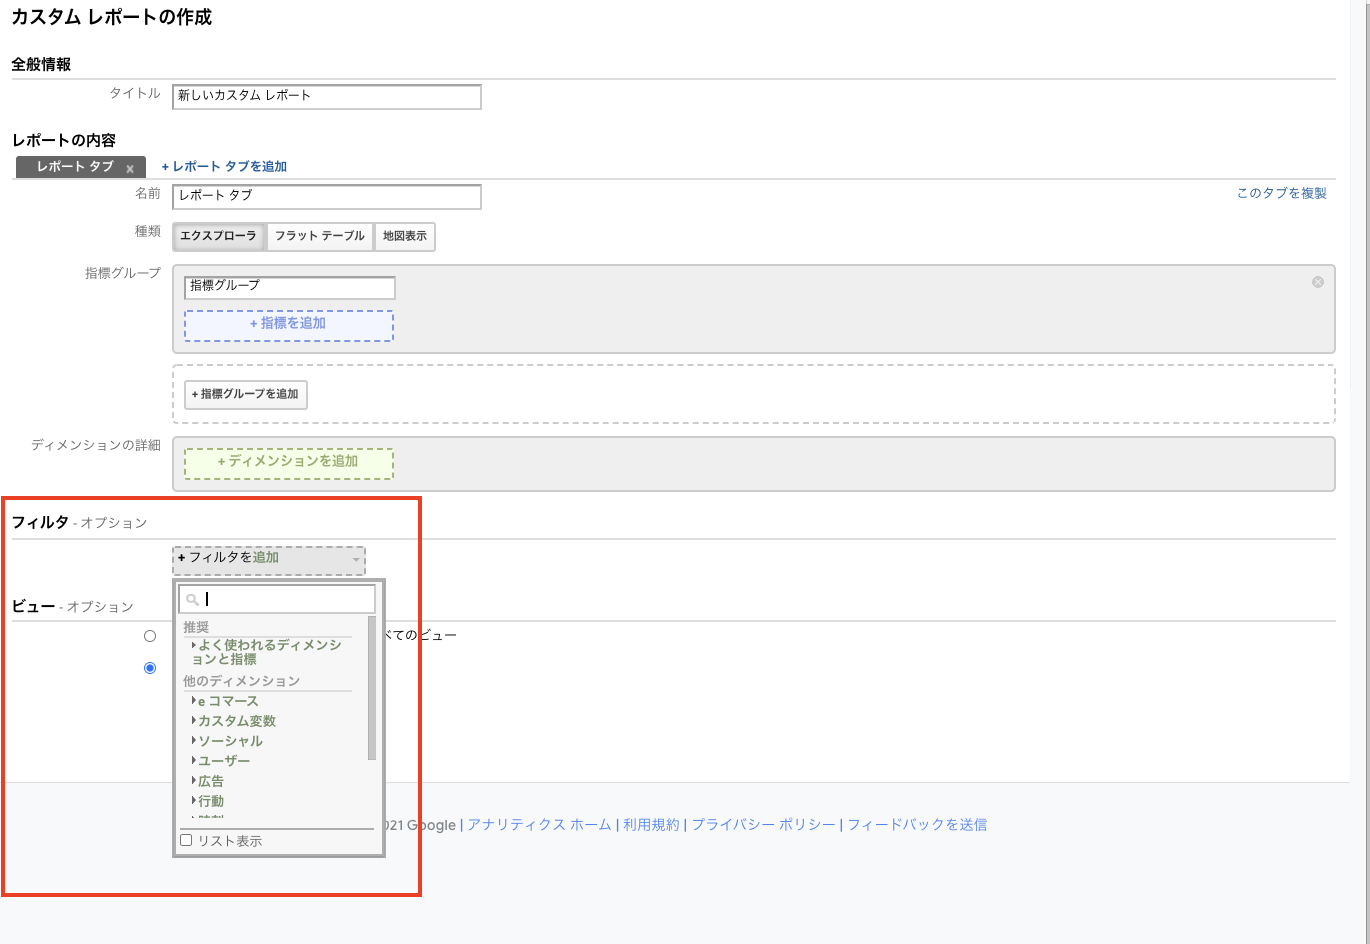
Task: Enable the リスト表示 checkbox
Action: (186, 841)
